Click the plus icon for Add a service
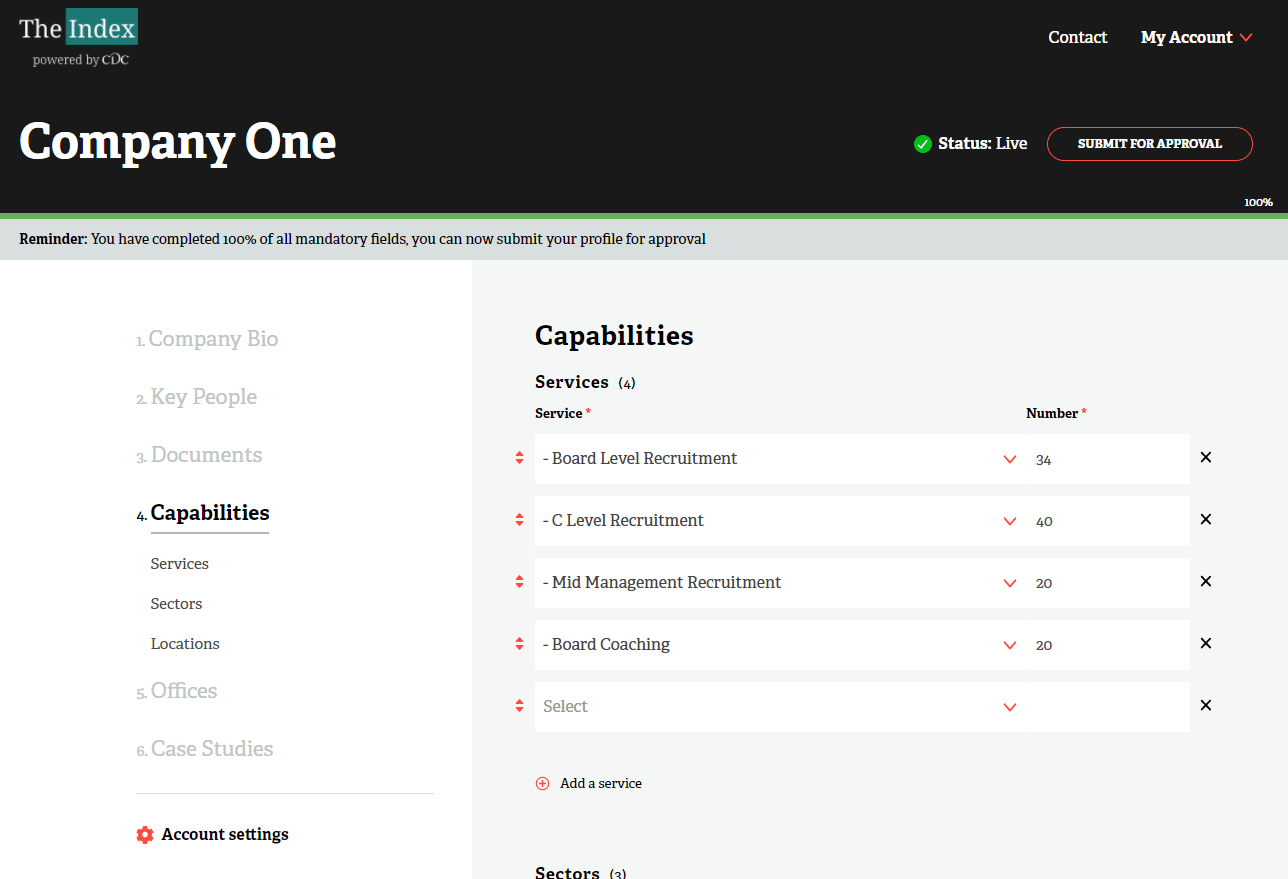 (543, 784)
